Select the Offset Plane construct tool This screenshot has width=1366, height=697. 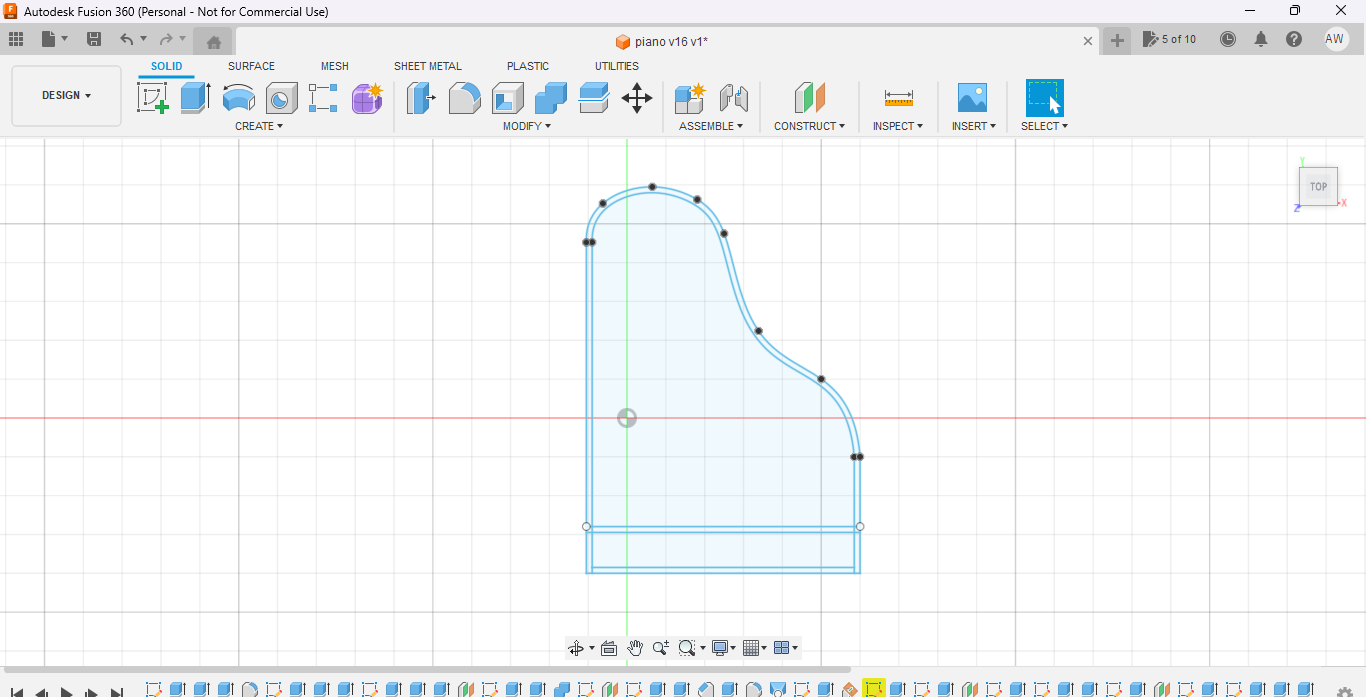(x=810, y=98)
